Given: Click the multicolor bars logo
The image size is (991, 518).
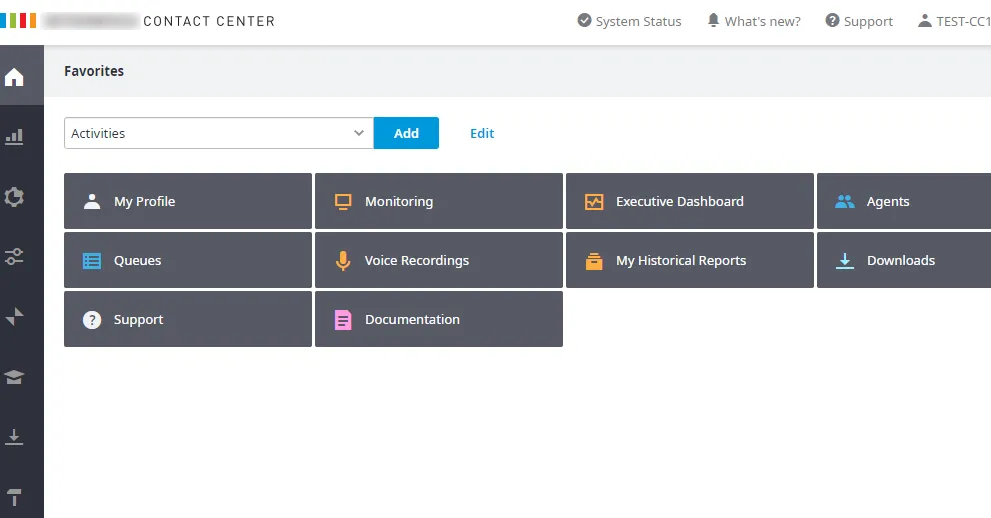Looking at the screenshot, I should pos(18,20).
